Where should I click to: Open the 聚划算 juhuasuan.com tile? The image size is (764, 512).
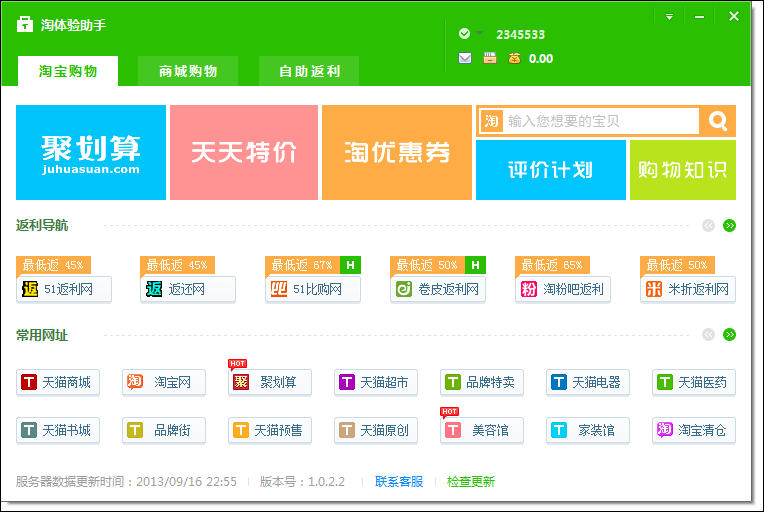(91, 152)
